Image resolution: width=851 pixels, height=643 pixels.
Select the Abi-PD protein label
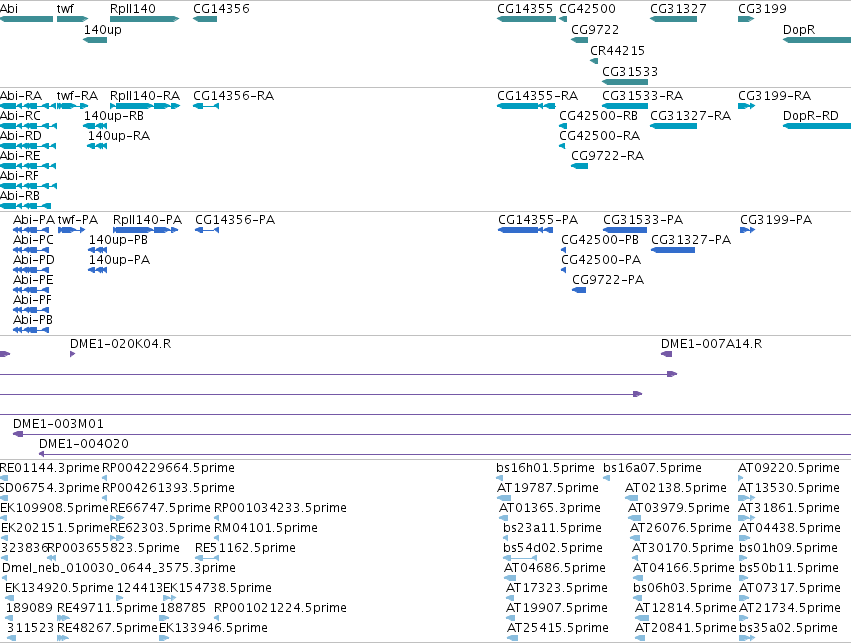pyautogui.click(x=34, y=260)
